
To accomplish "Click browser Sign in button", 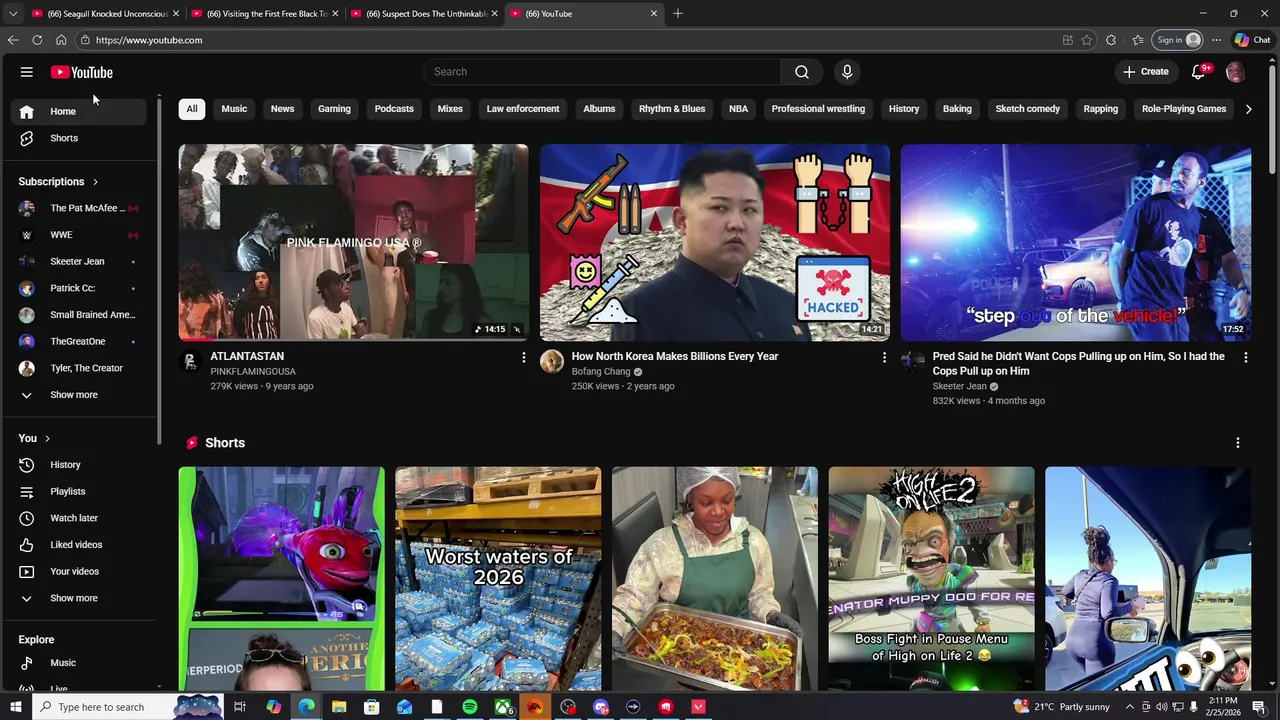I will 1178,40.
